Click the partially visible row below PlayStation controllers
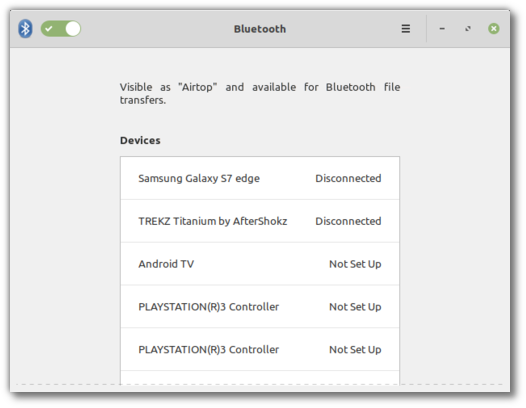The height and width of the screenshot is (408, 526). (x=260, y=378)
